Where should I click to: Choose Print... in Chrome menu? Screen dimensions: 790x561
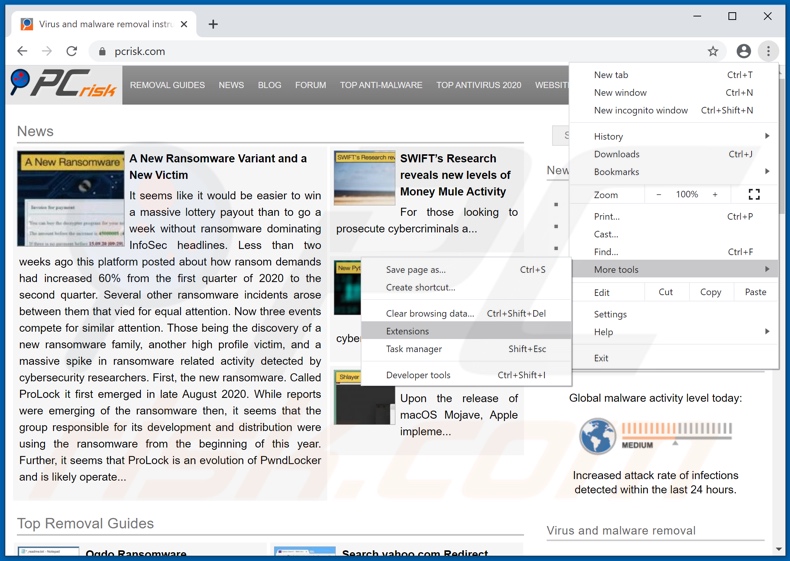(x=674, y=216)
